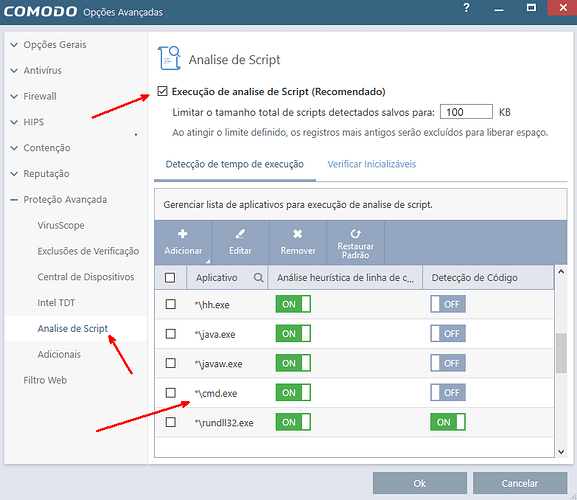Expand the Contenção section
577x500 pixels.
[14, 148]
